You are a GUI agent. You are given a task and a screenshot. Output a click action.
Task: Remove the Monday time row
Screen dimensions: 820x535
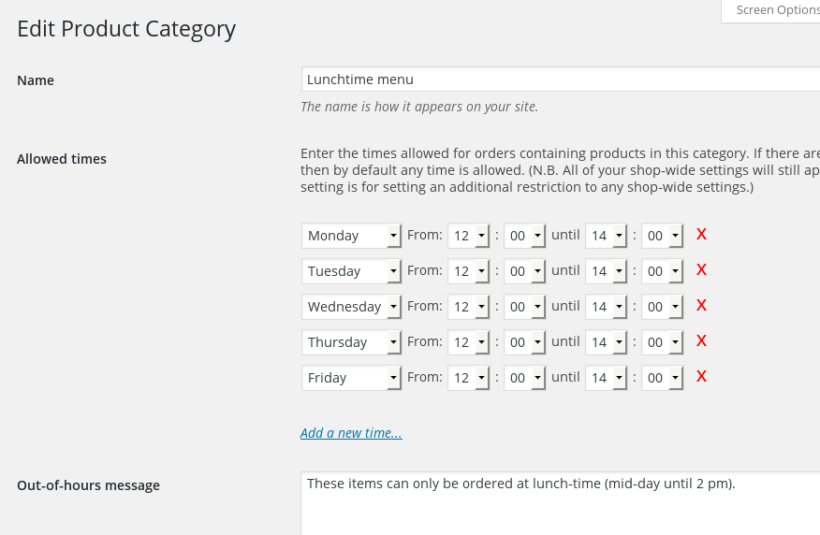701,234
